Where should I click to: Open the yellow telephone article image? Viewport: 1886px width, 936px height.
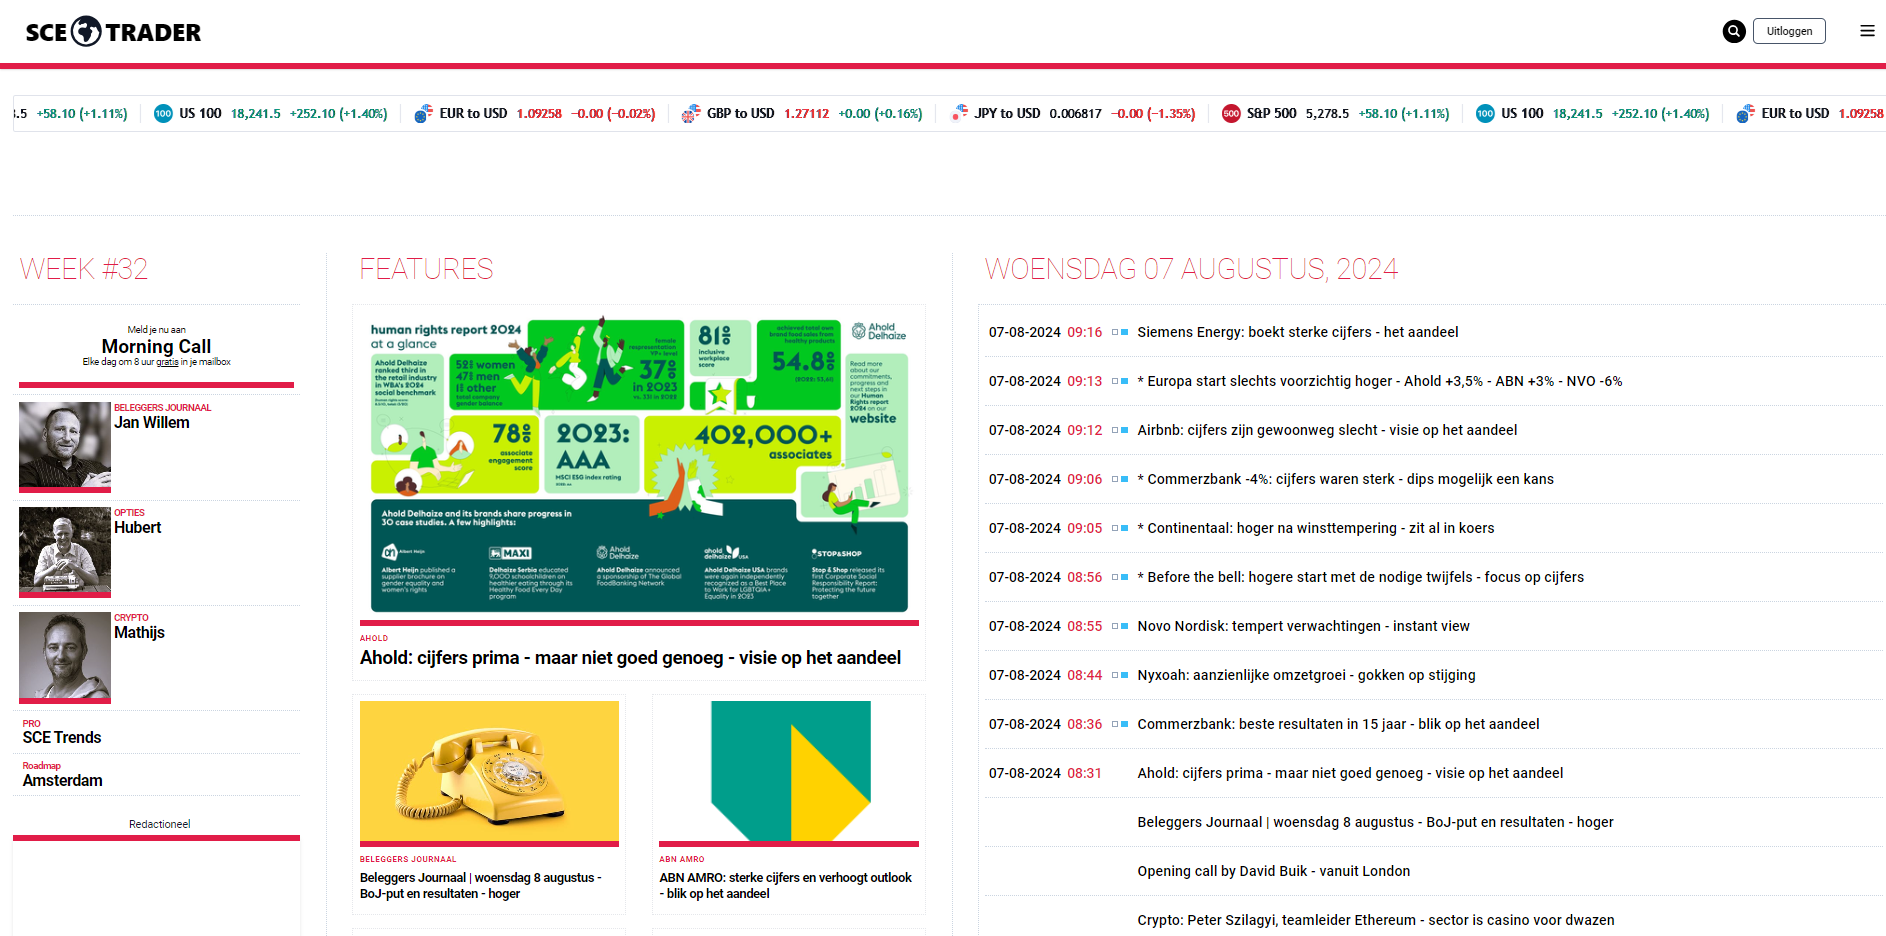pos(489,771)
